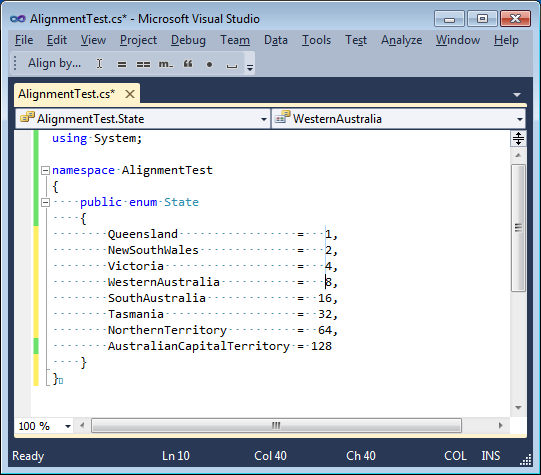Viewport: 541px width, 475px height.
Task: Click the editor split-window handle icon
Action: point(518,139)
